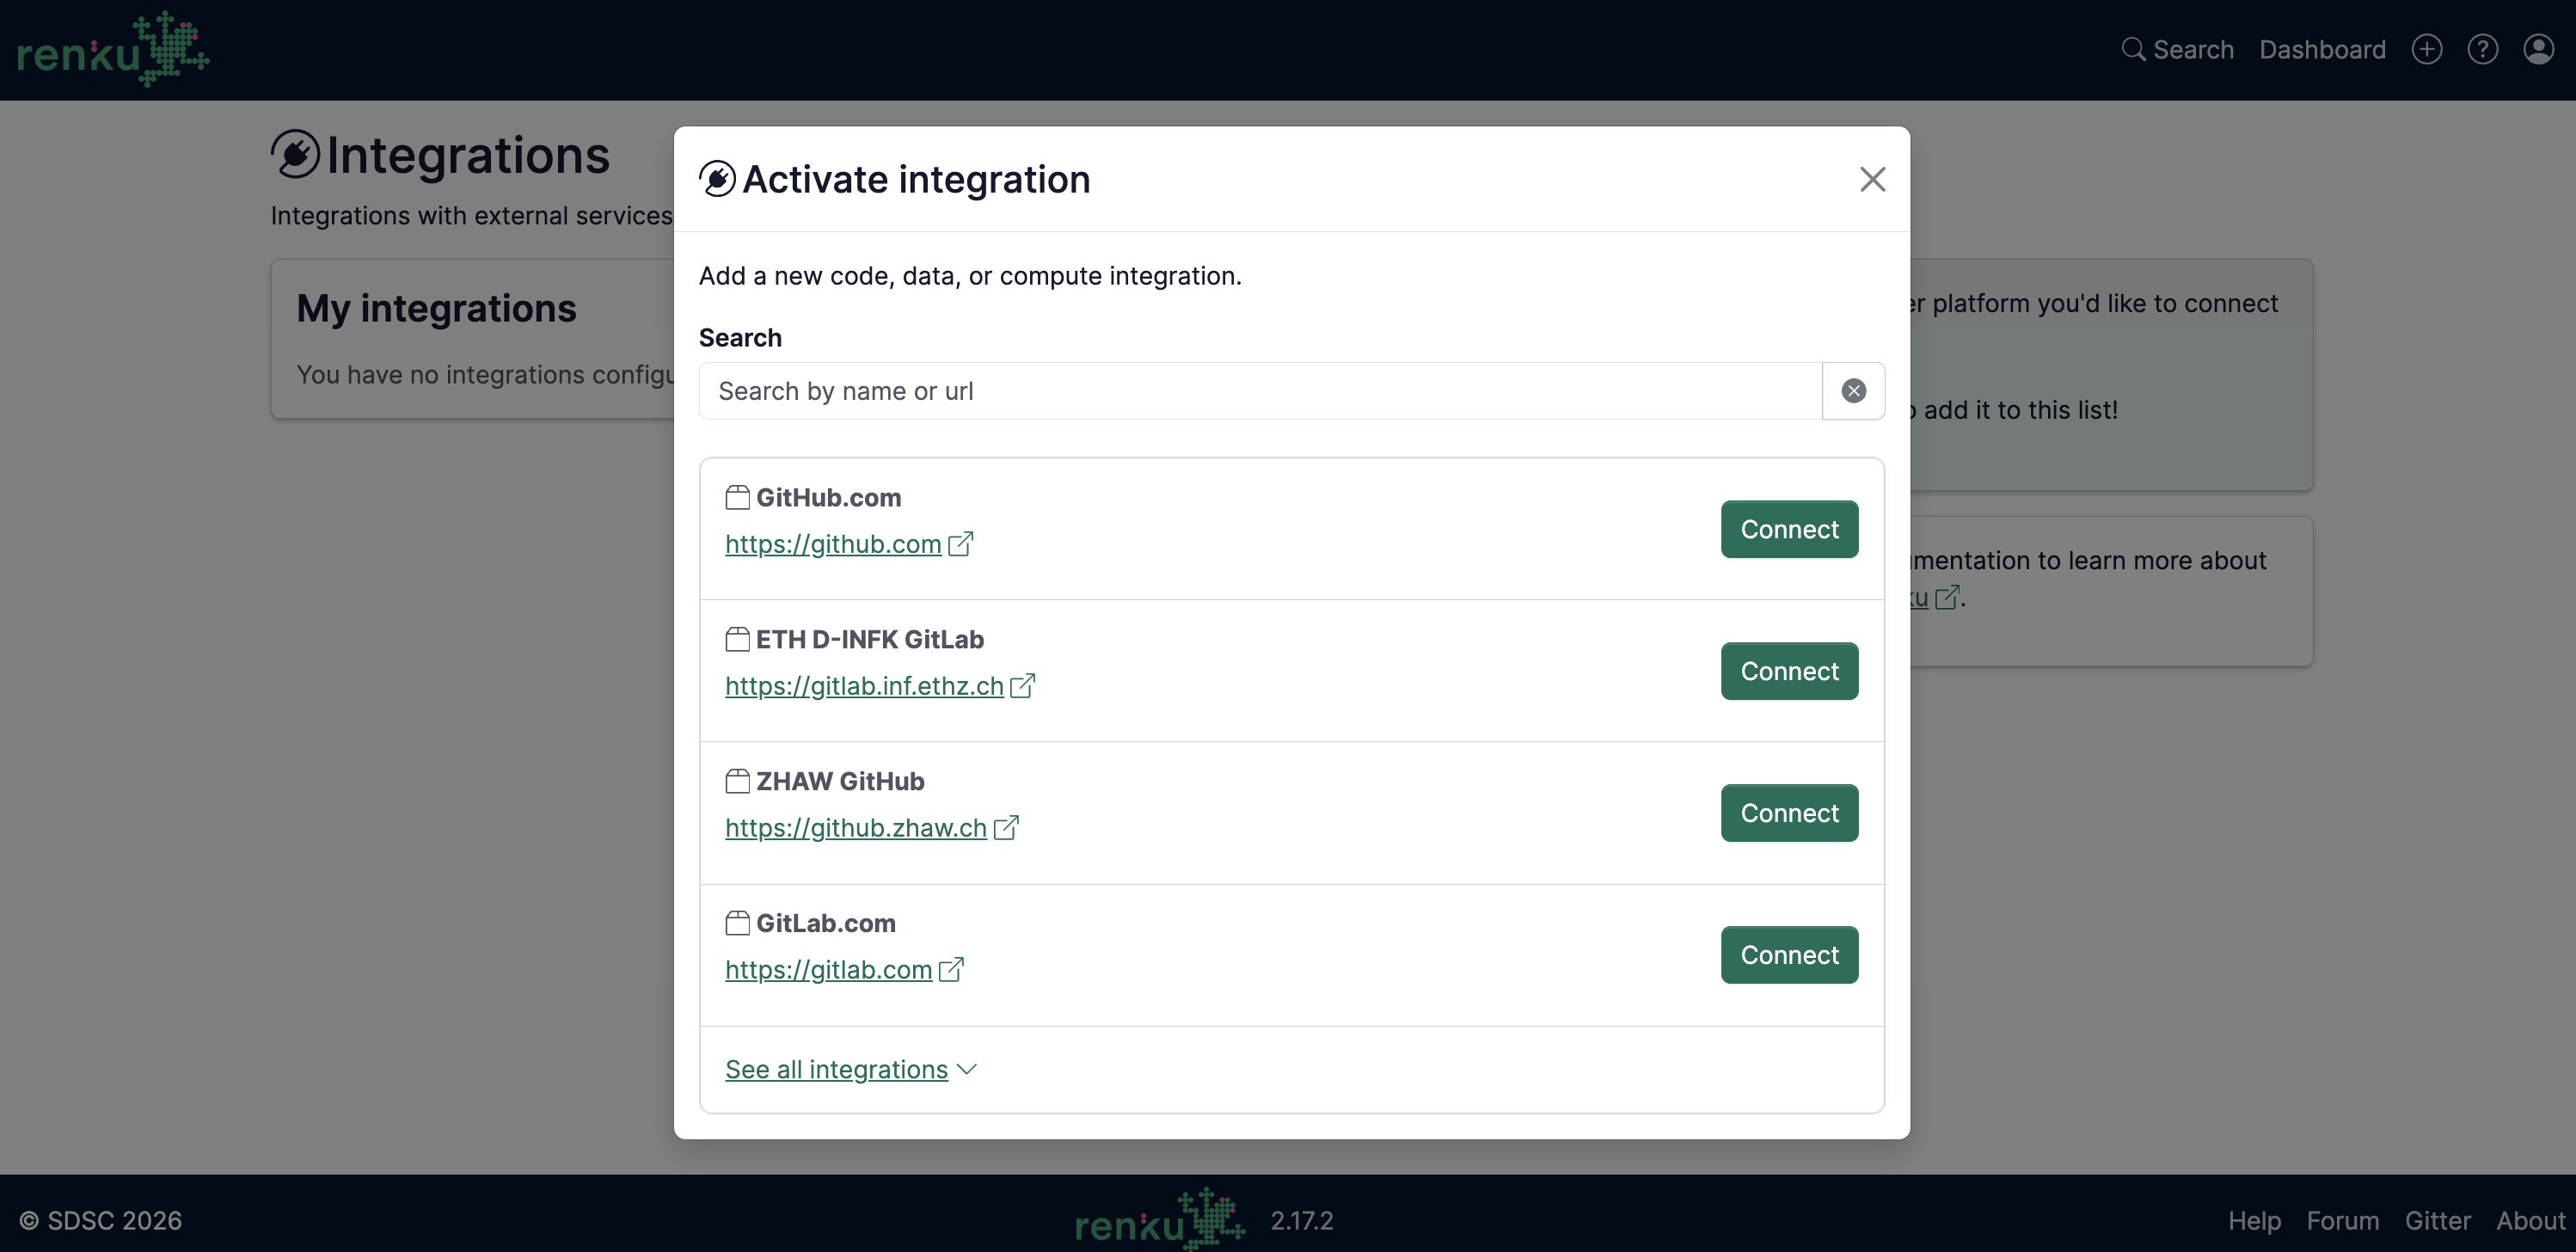Click external-link icon next to github.com URL
The width and height of the screenshot is (2576, 1252).
(960, 543)
